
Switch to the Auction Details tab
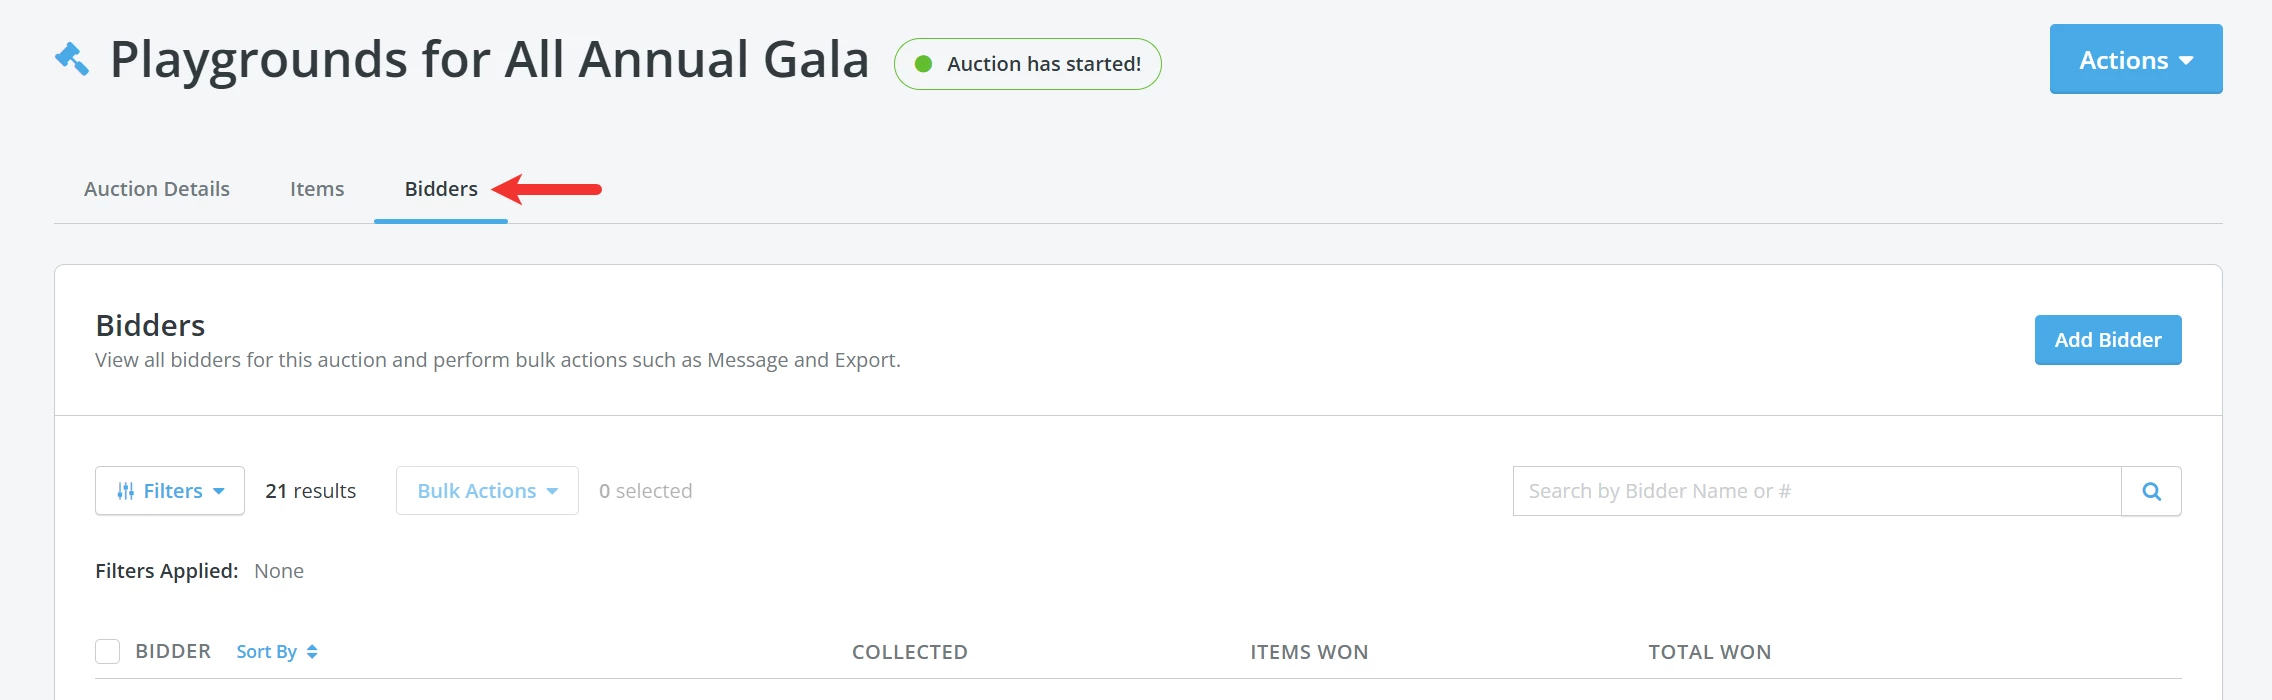[156, 188]
